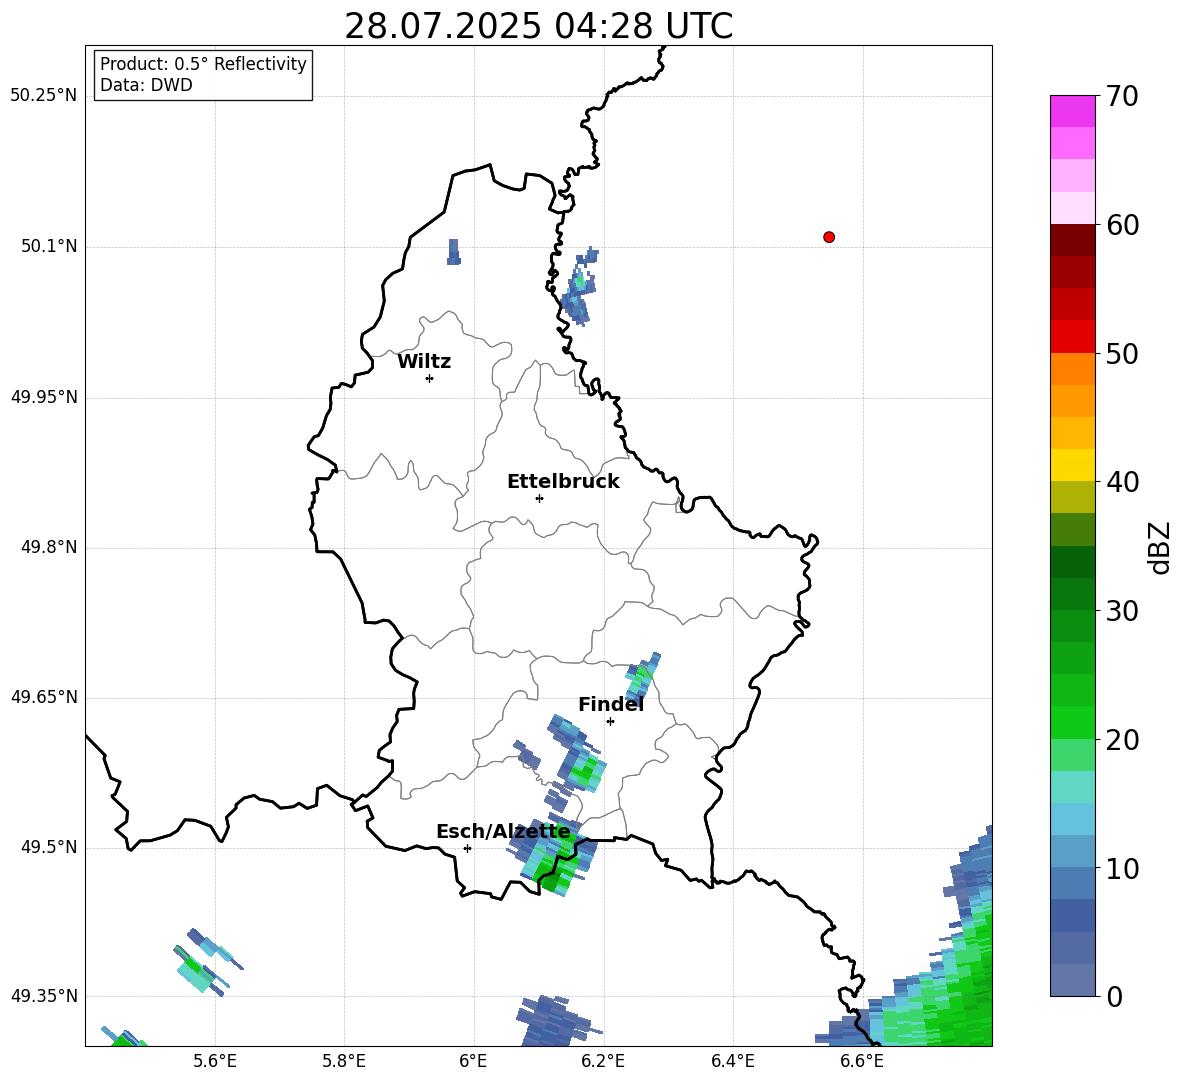This screenshot has width=1184, height=1081.
Task: Click the radar echo north of Wiltz
Action: (454, 251)
